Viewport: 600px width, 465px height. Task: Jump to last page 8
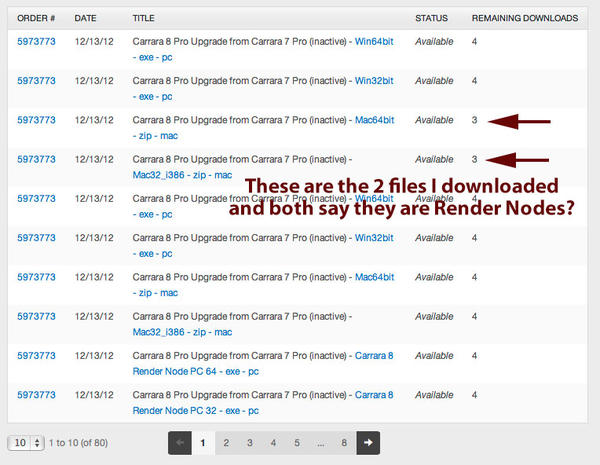(x=344, y=443)
